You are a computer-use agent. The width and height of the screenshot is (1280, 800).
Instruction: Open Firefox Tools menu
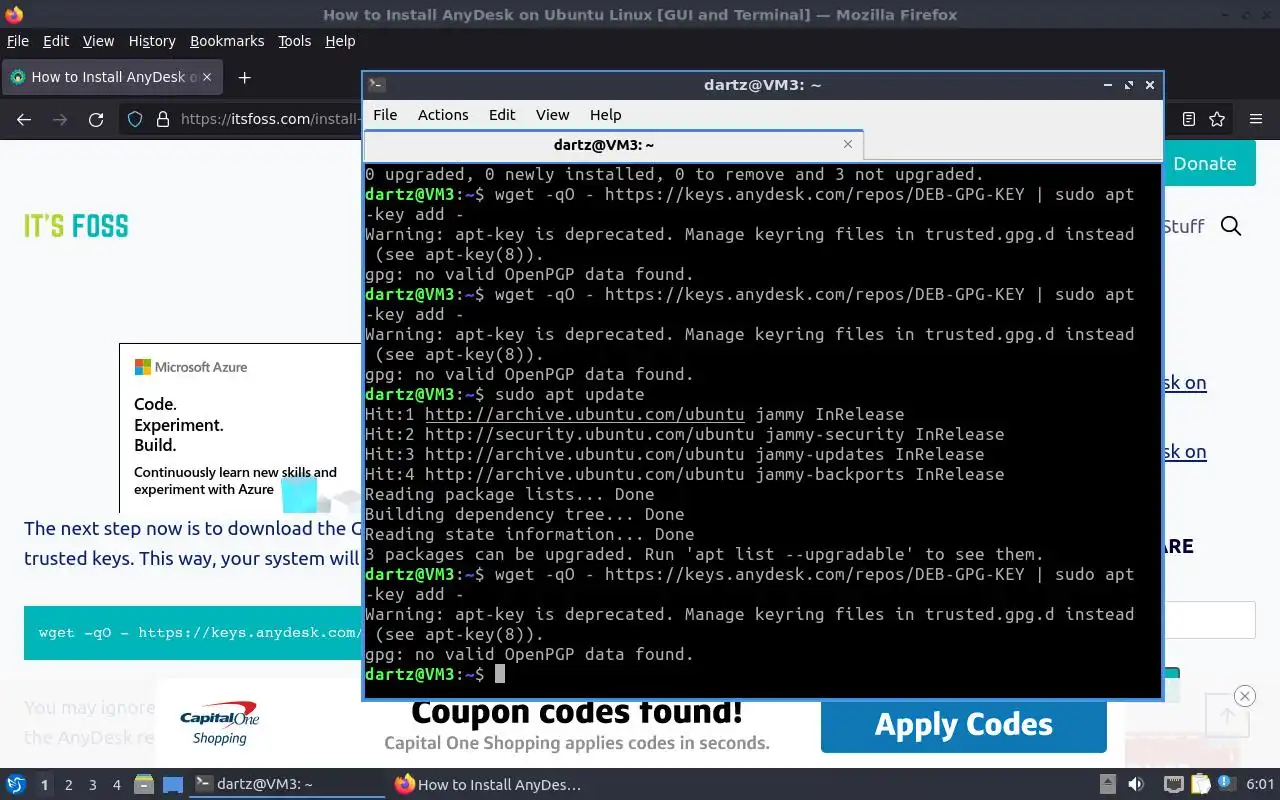pos(295,41)
